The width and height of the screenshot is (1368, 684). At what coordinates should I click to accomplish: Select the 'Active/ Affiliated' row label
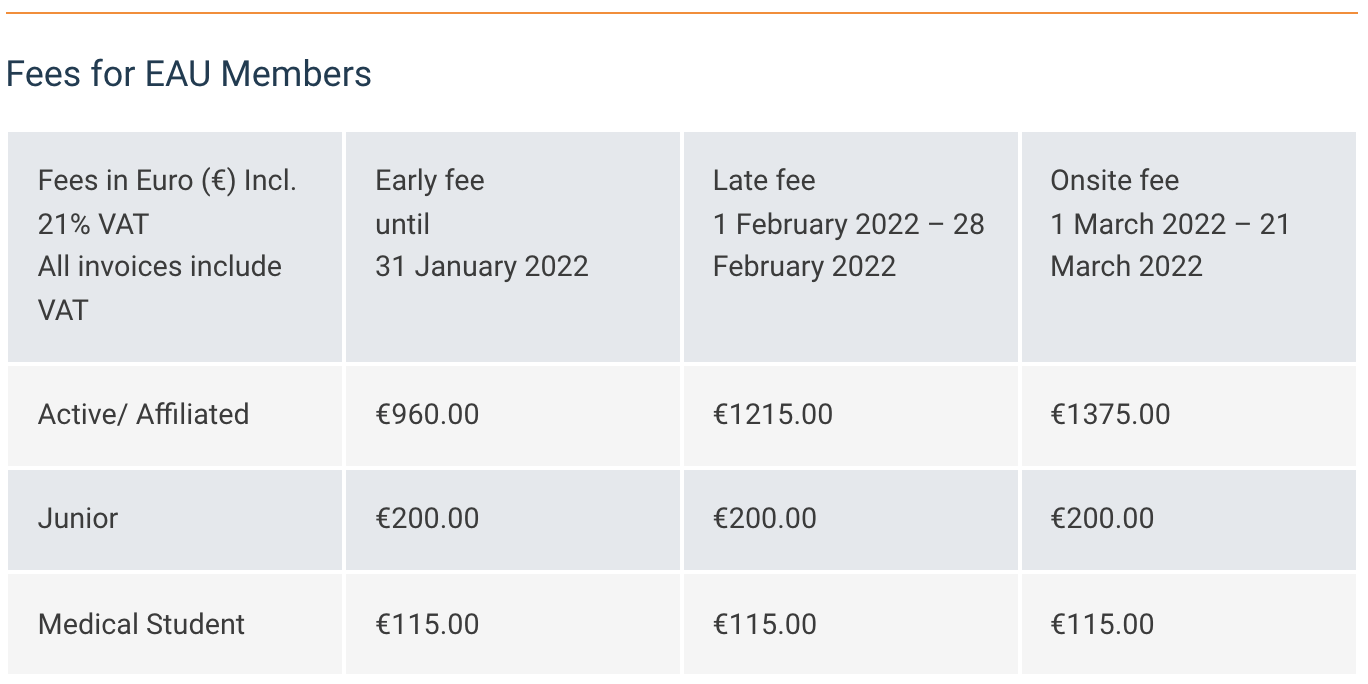pyautogui.click(x=143, y=414)
